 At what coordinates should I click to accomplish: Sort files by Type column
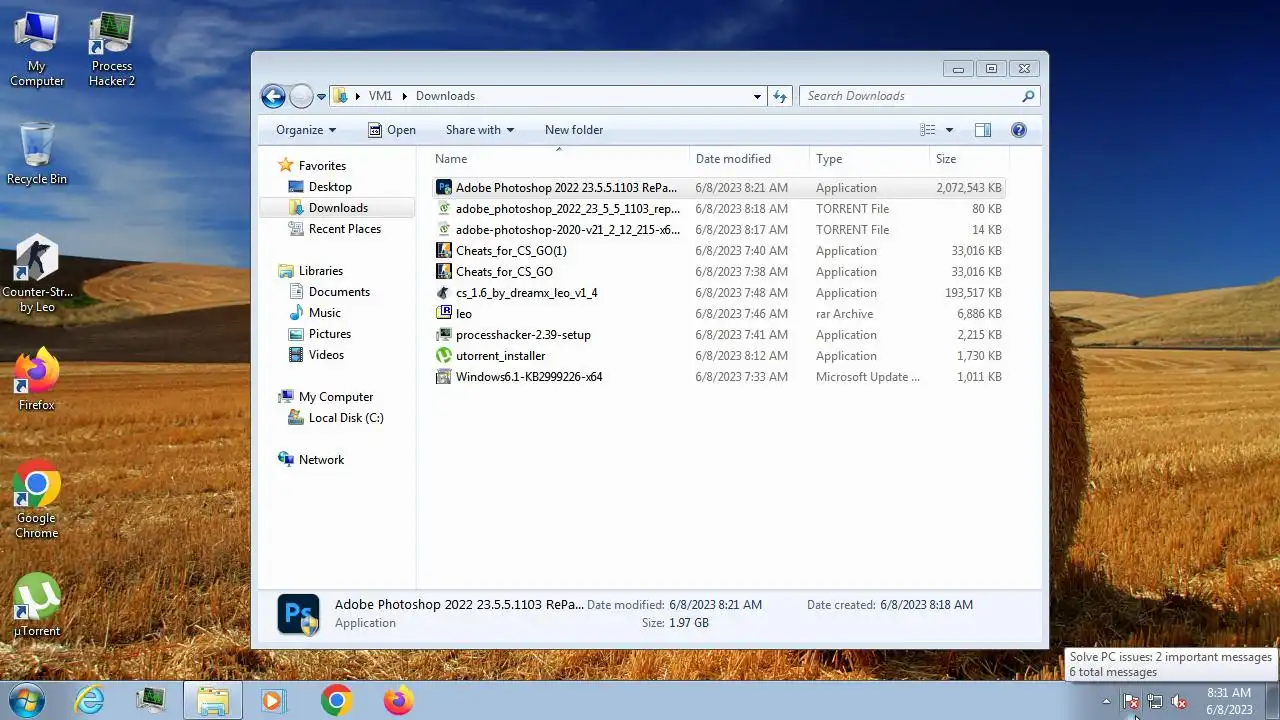pyautogui.click(x=869, y=159)
